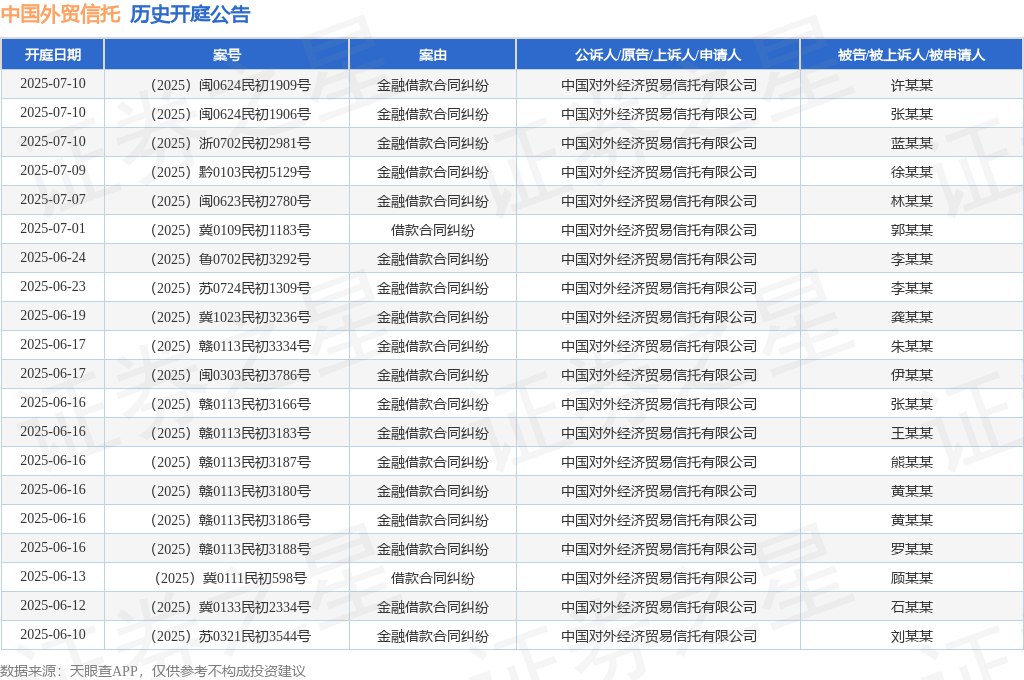Viewport: 1024px width, 680px height.
Task: Select case number 浙0702民初2981号
Action: [255, 143]
